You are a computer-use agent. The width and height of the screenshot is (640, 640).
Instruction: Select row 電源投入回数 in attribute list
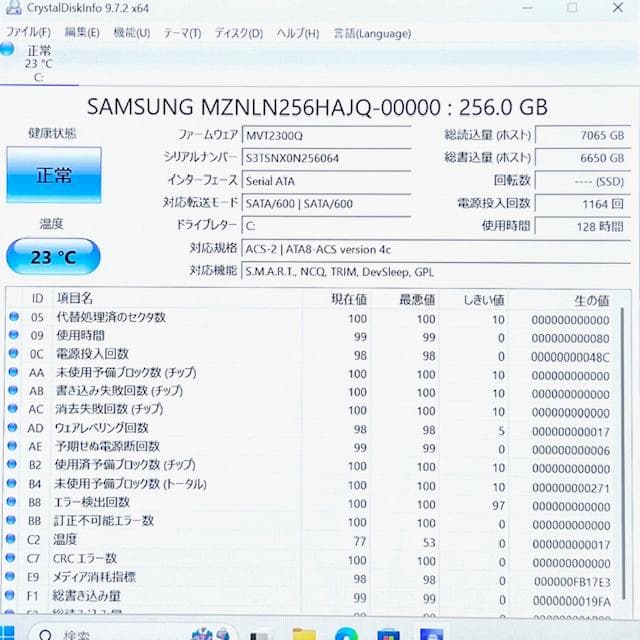coord(310,355)
